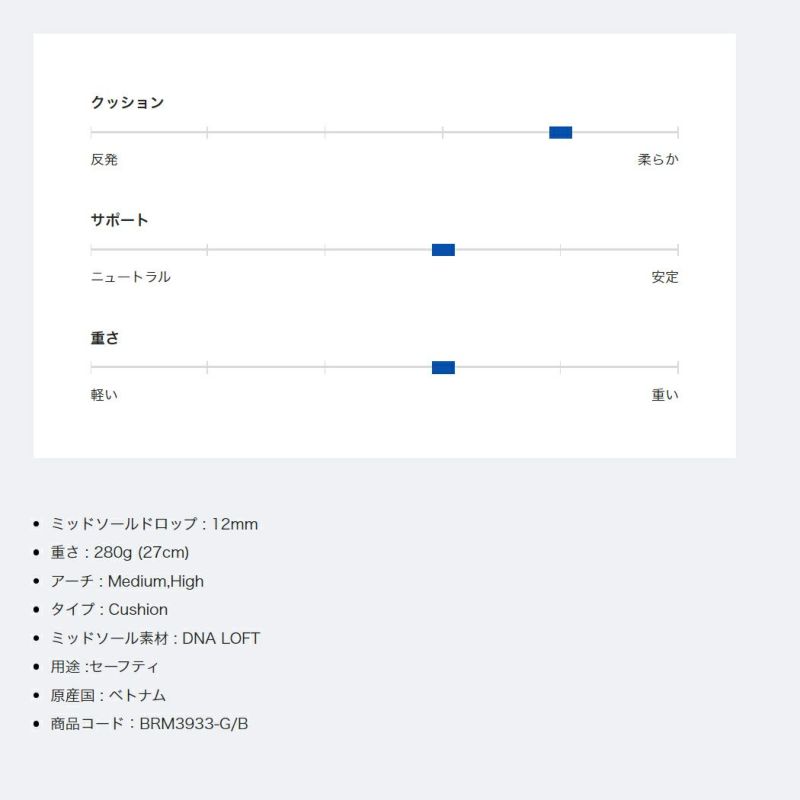Click the blue cushion slider marker
This screenshot has height=800, width=800.
click(560, 132)
